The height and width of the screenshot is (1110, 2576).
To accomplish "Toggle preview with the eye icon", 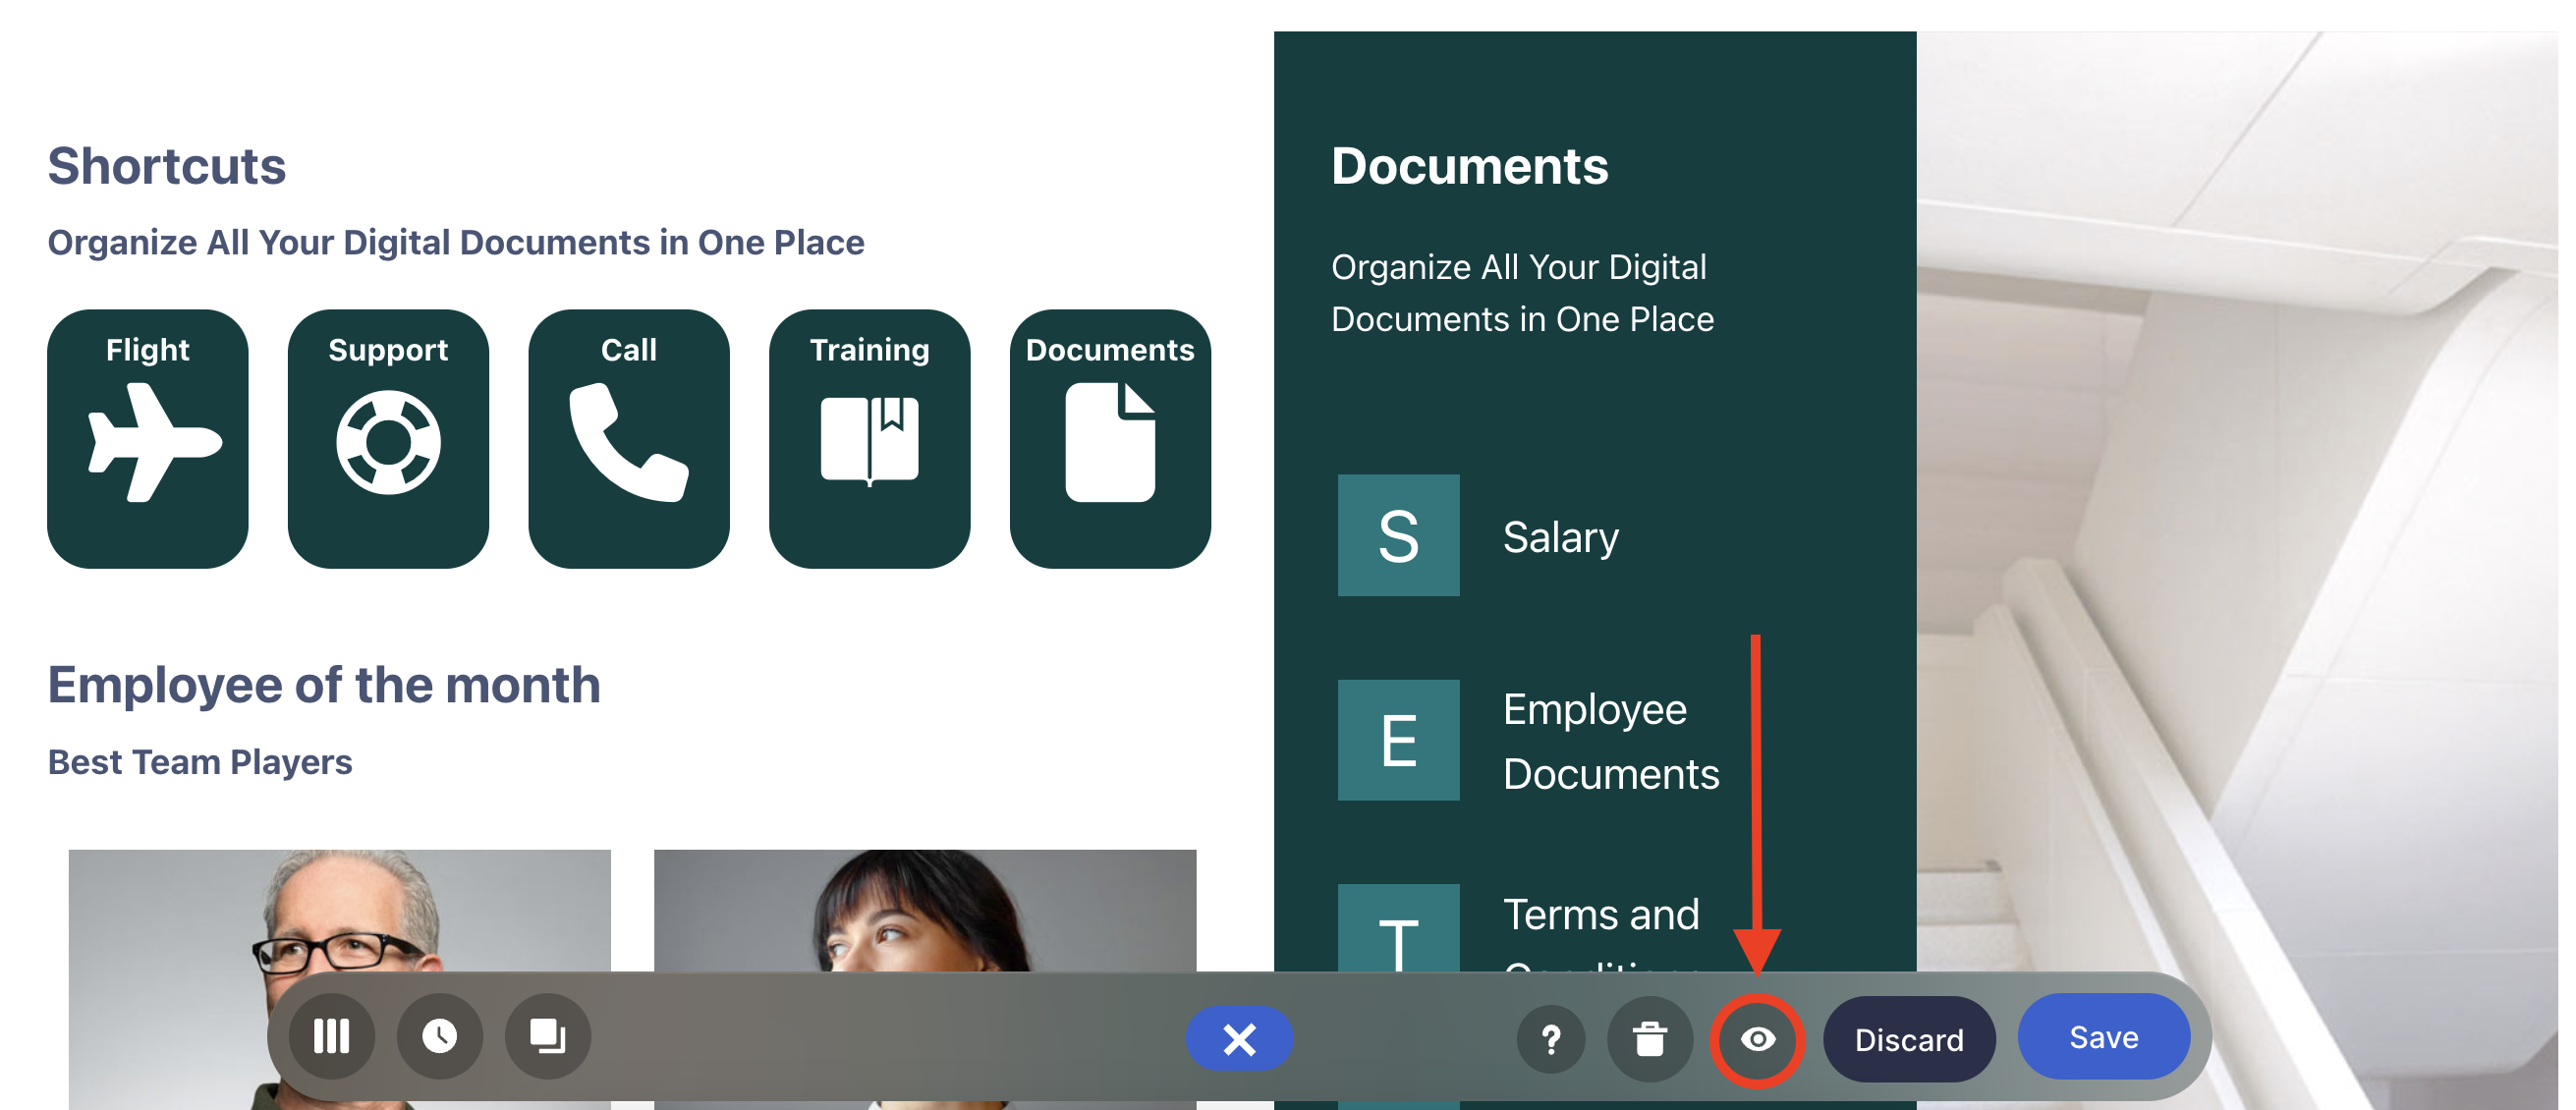I will pos(1757,1041).
